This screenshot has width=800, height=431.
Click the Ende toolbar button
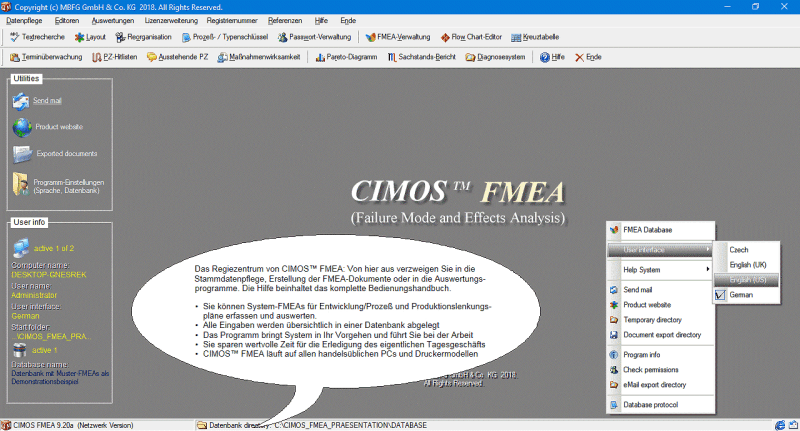tap(588, 57)
